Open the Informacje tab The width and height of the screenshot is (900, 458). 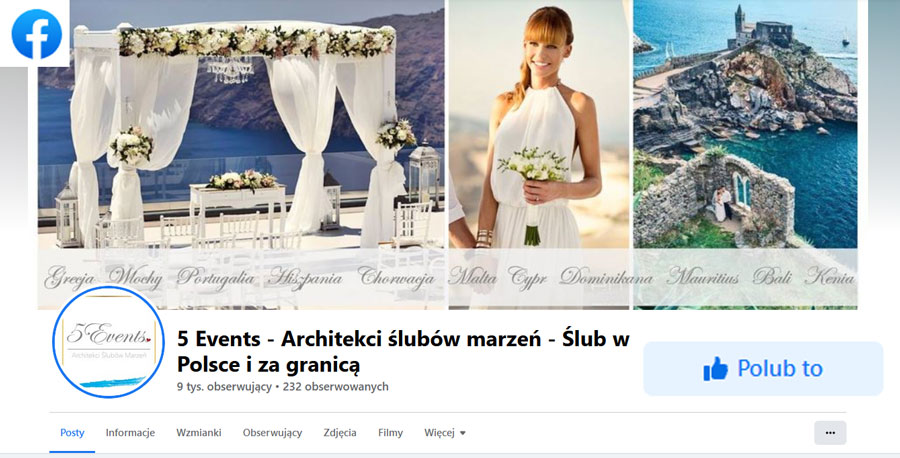130,433
